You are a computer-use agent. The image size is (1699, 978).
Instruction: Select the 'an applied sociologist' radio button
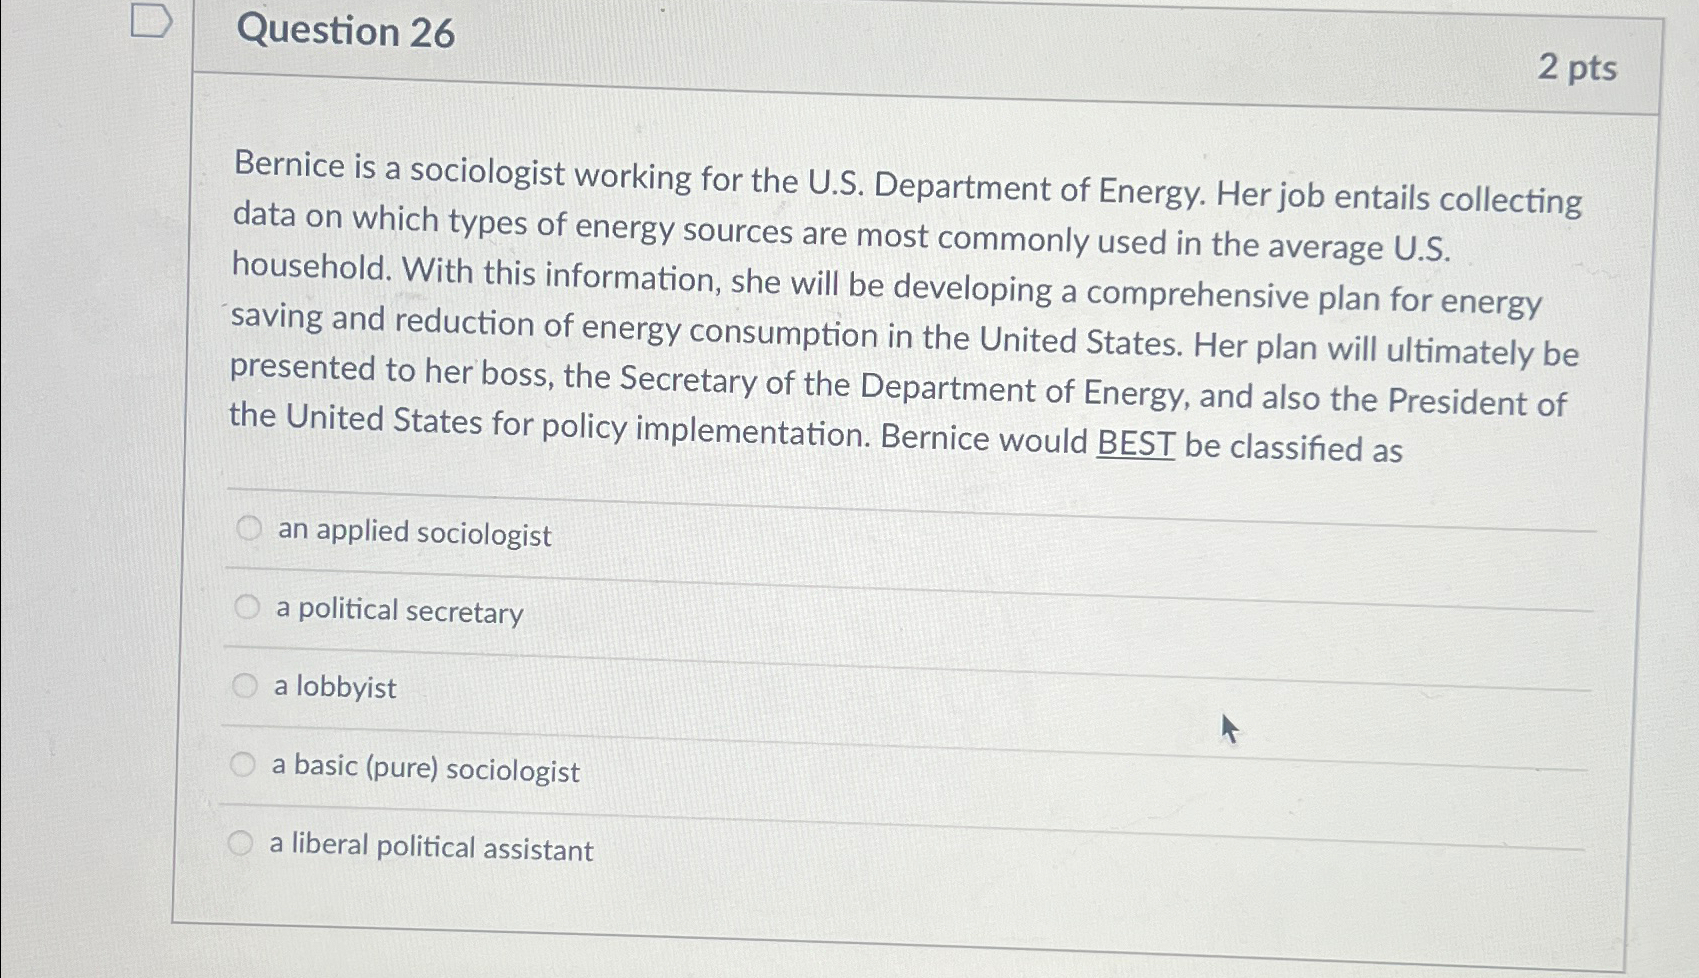point(247,527)
